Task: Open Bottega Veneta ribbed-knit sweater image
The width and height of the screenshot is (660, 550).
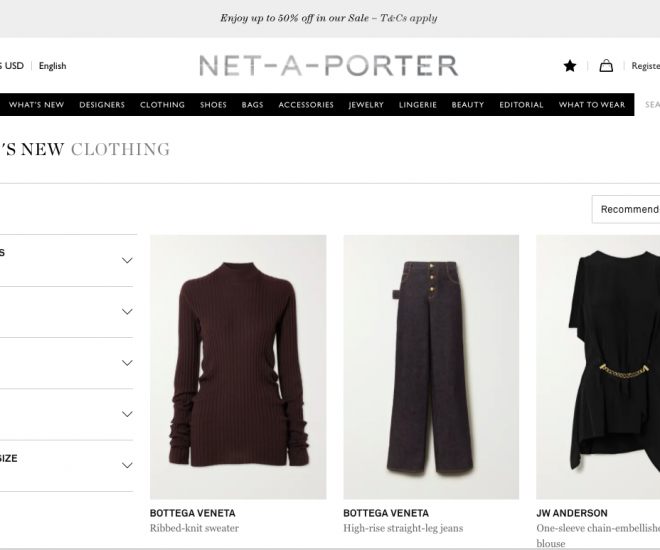Action: 238,366
